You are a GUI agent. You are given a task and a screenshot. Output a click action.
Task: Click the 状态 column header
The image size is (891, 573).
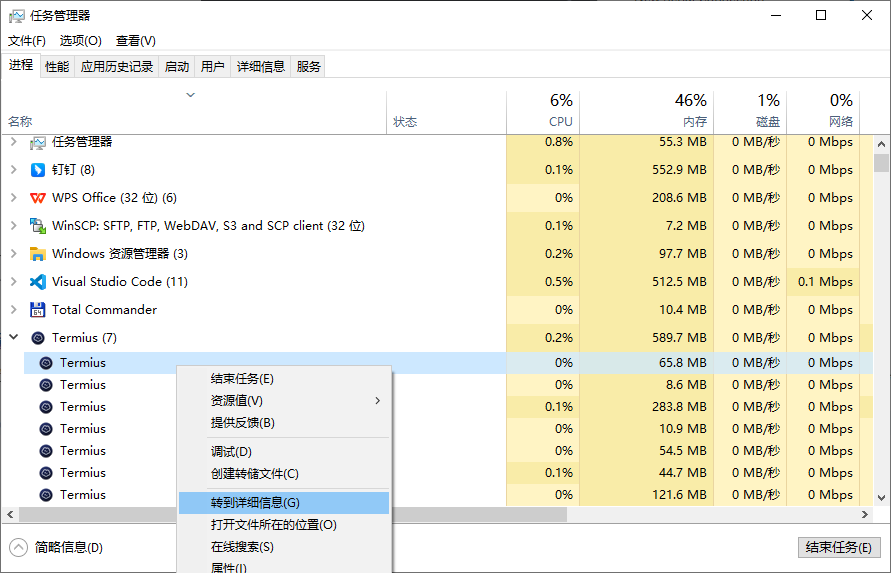[x=447, y=112]
